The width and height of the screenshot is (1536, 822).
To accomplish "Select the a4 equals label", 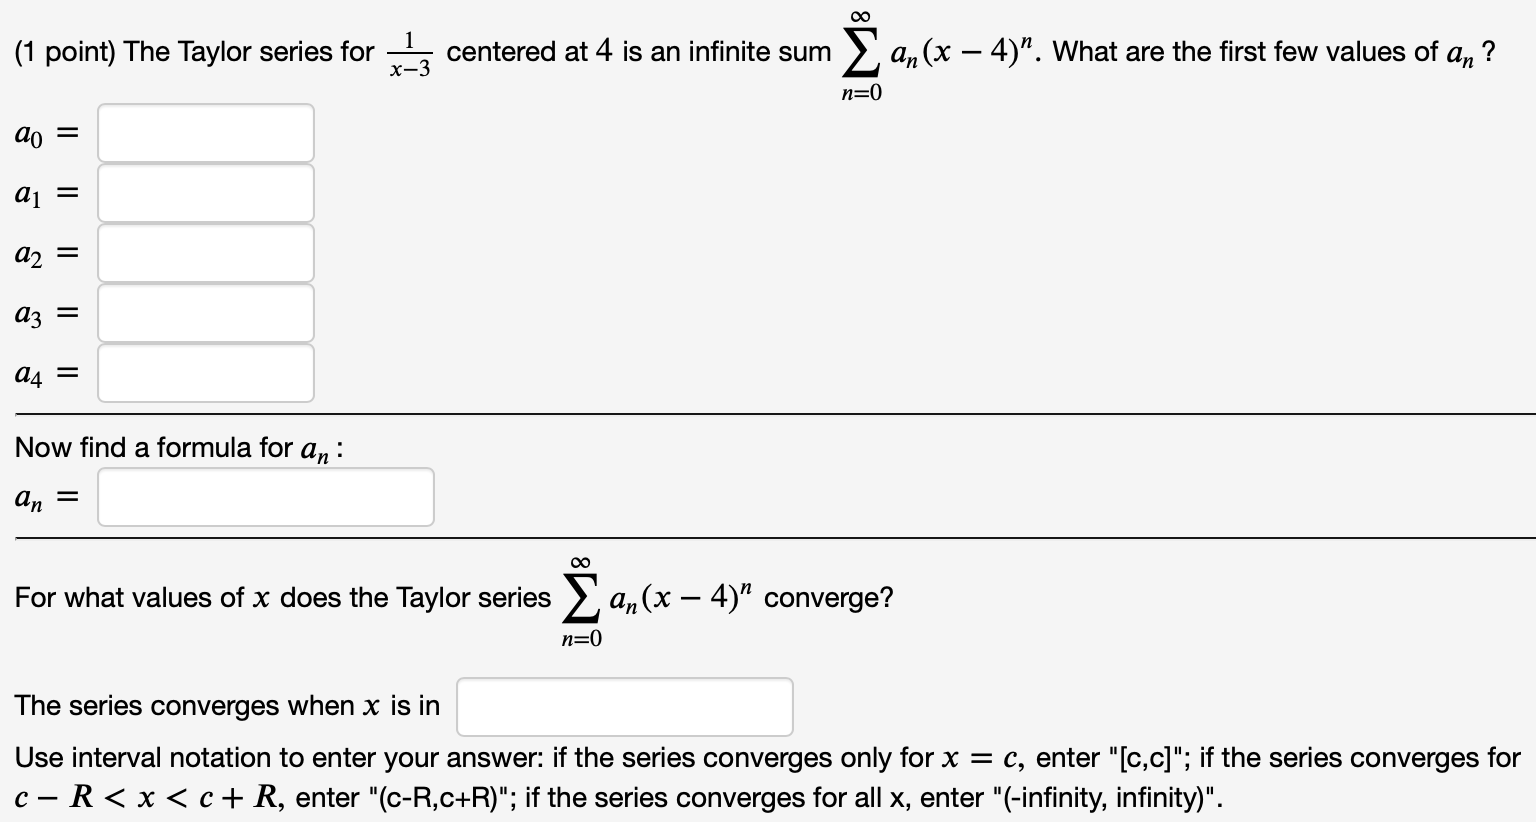I will click(x=42, y=372).
